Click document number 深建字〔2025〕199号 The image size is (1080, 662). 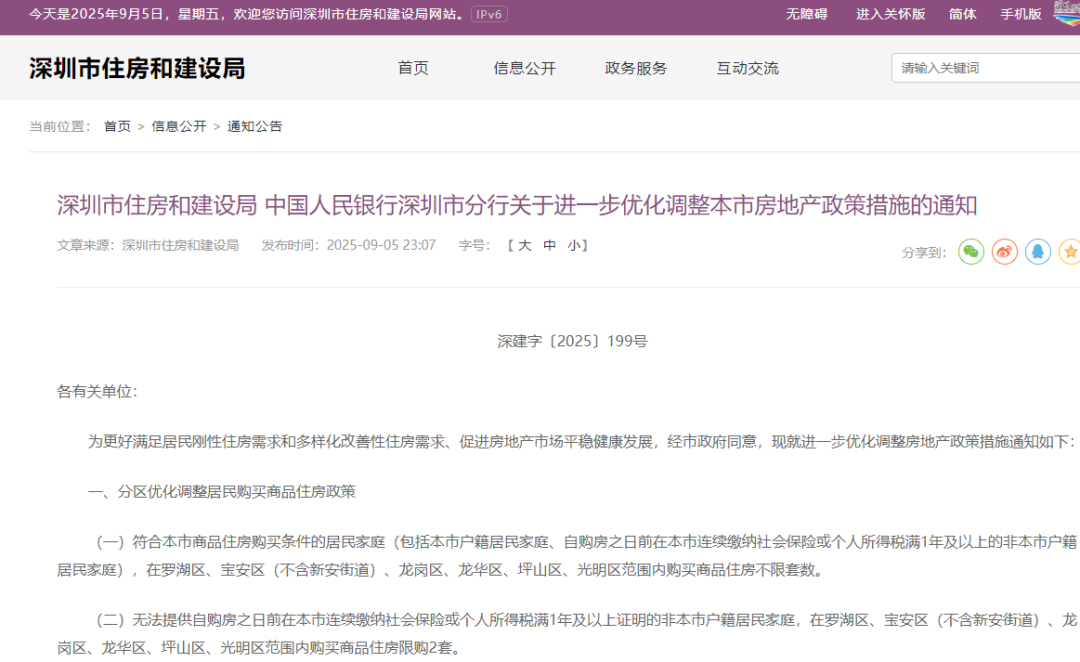572,341
